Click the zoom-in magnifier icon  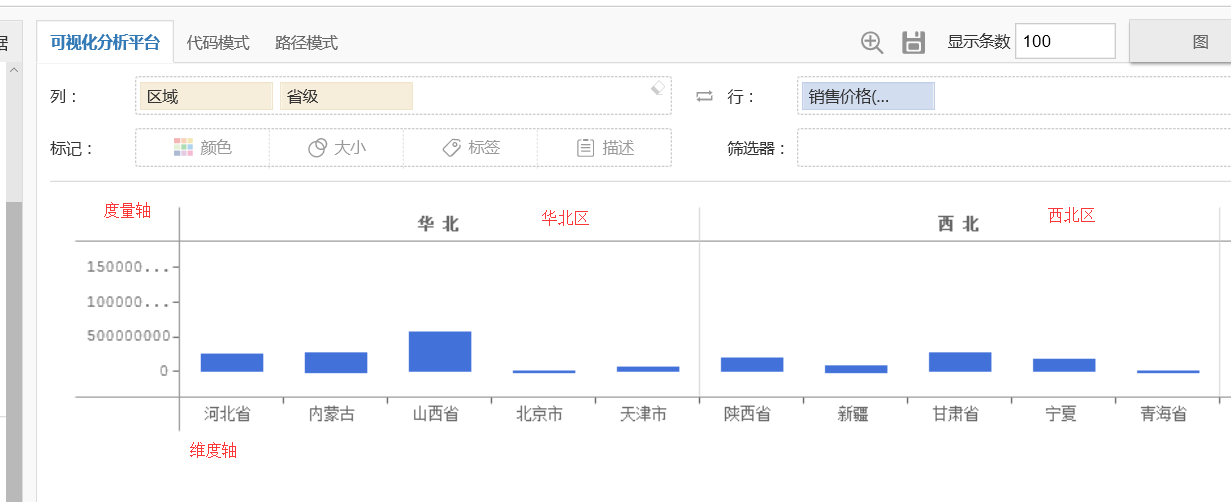[872, 42]
